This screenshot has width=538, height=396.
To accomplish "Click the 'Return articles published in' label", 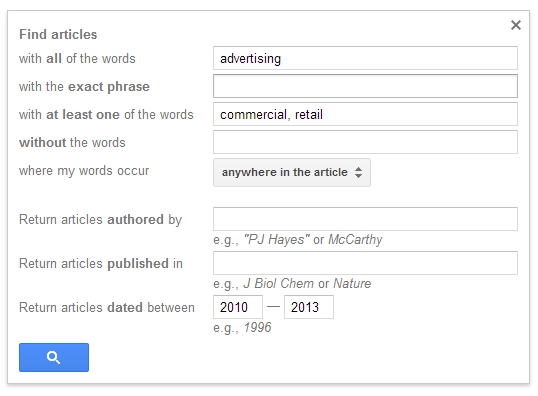I will (101, 264).
